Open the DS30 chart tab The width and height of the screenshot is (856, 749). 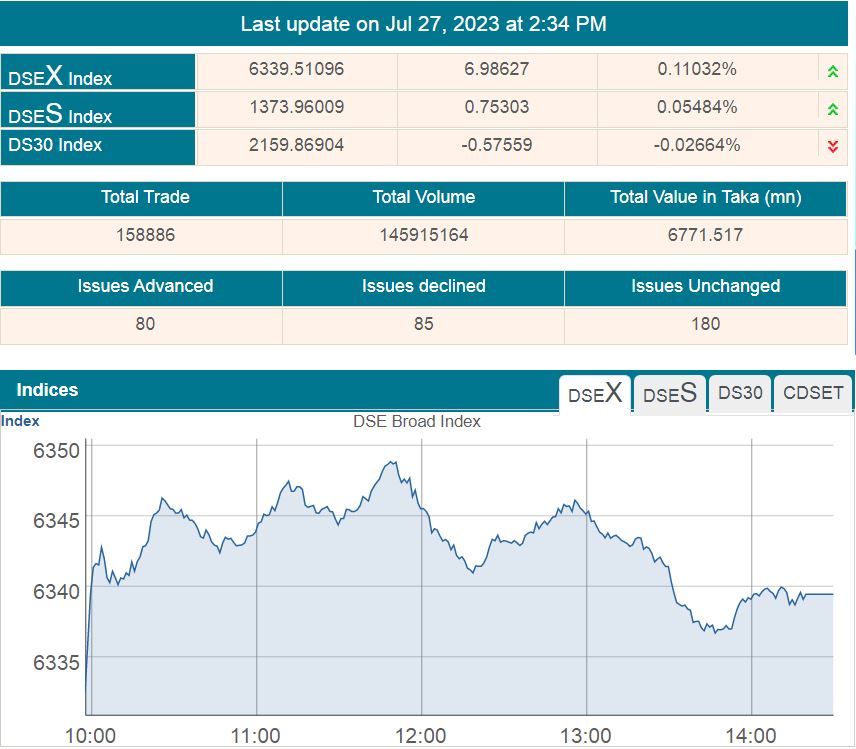coord(740,393)
